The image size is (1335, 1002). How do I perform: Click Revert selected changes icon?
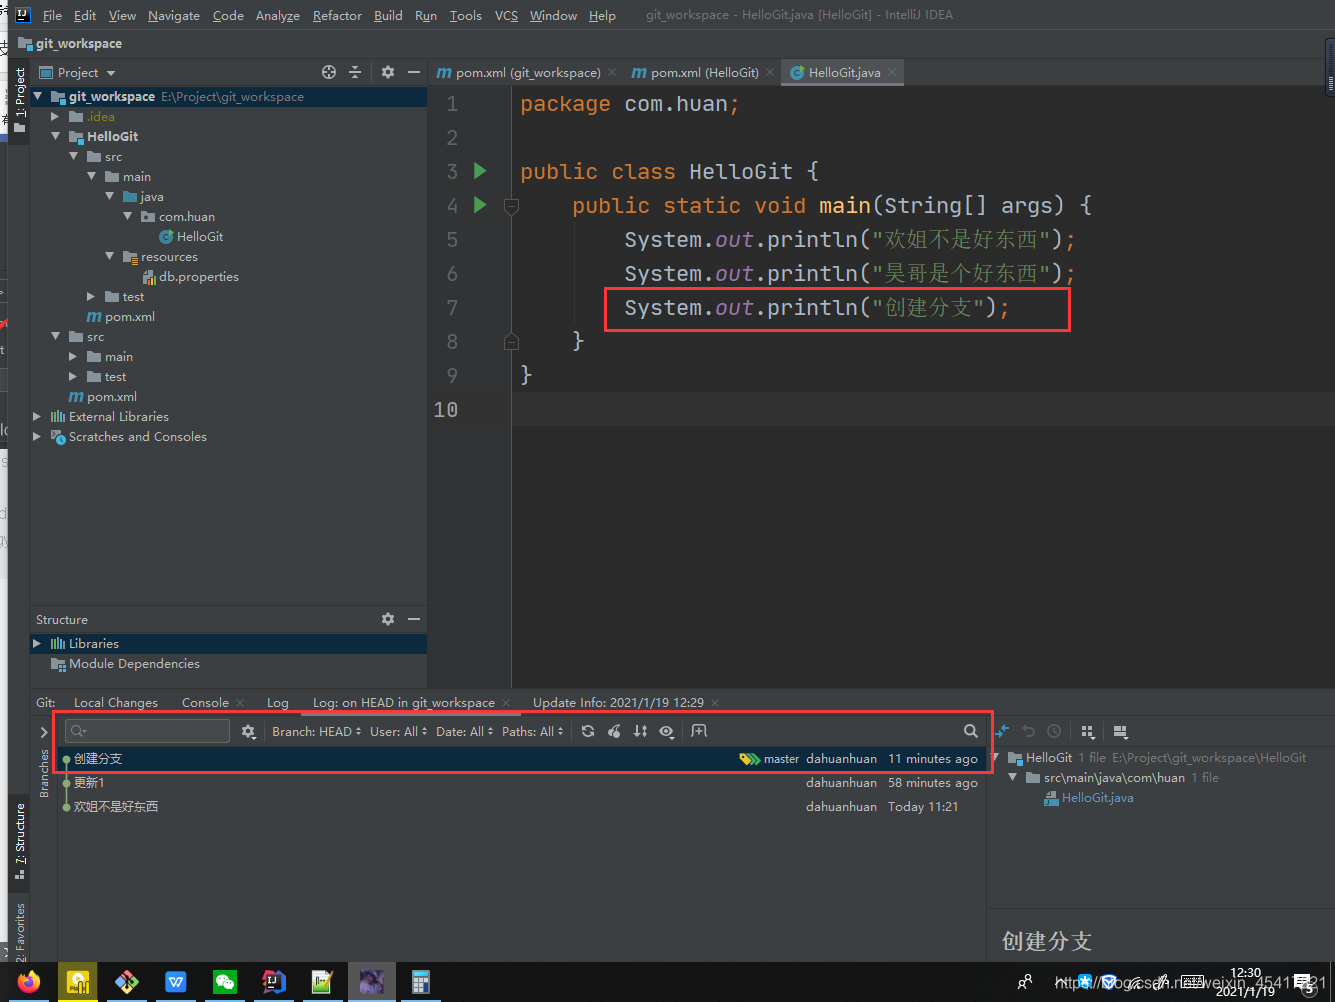(1028, 731)
